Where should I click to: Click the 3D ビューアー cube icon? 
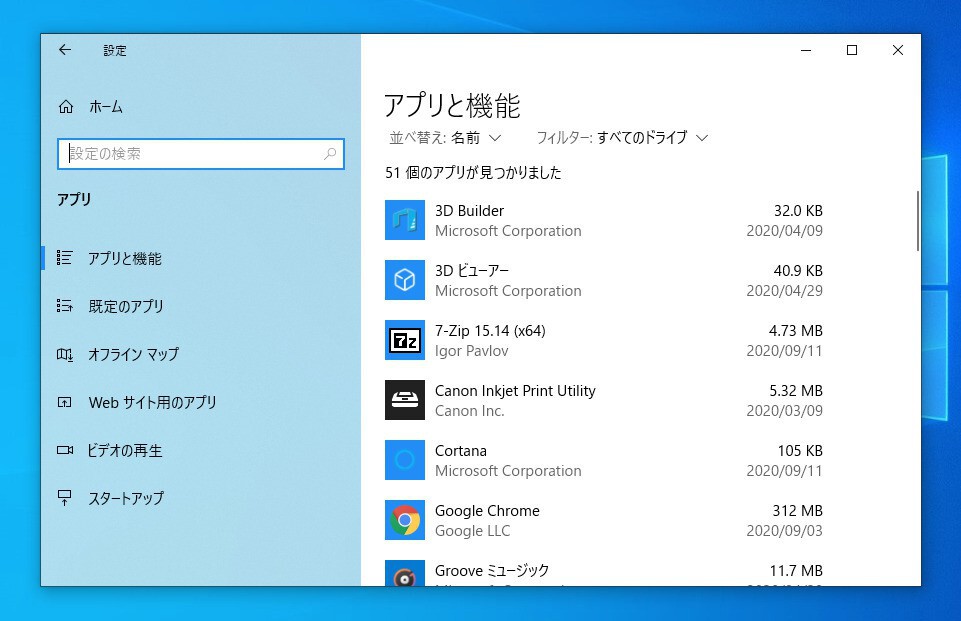coord(404,280)
